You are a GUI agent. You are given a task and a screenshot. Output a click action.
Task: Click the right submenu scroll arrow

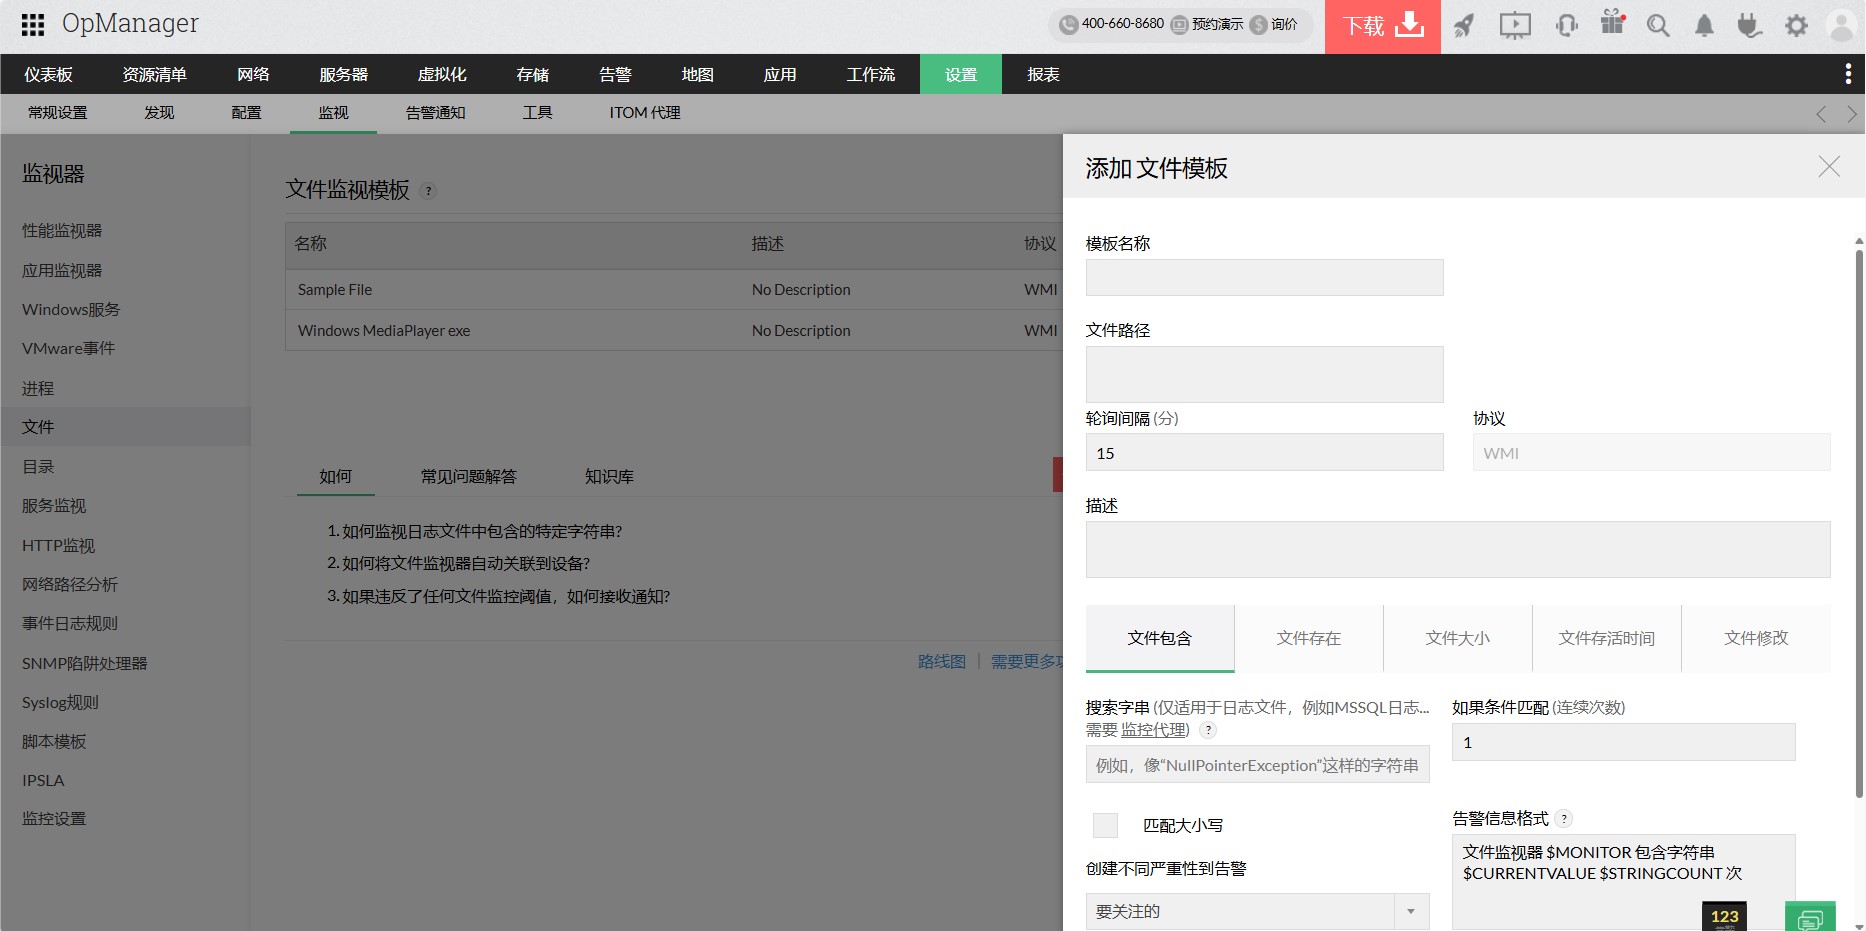point(1851,114)
